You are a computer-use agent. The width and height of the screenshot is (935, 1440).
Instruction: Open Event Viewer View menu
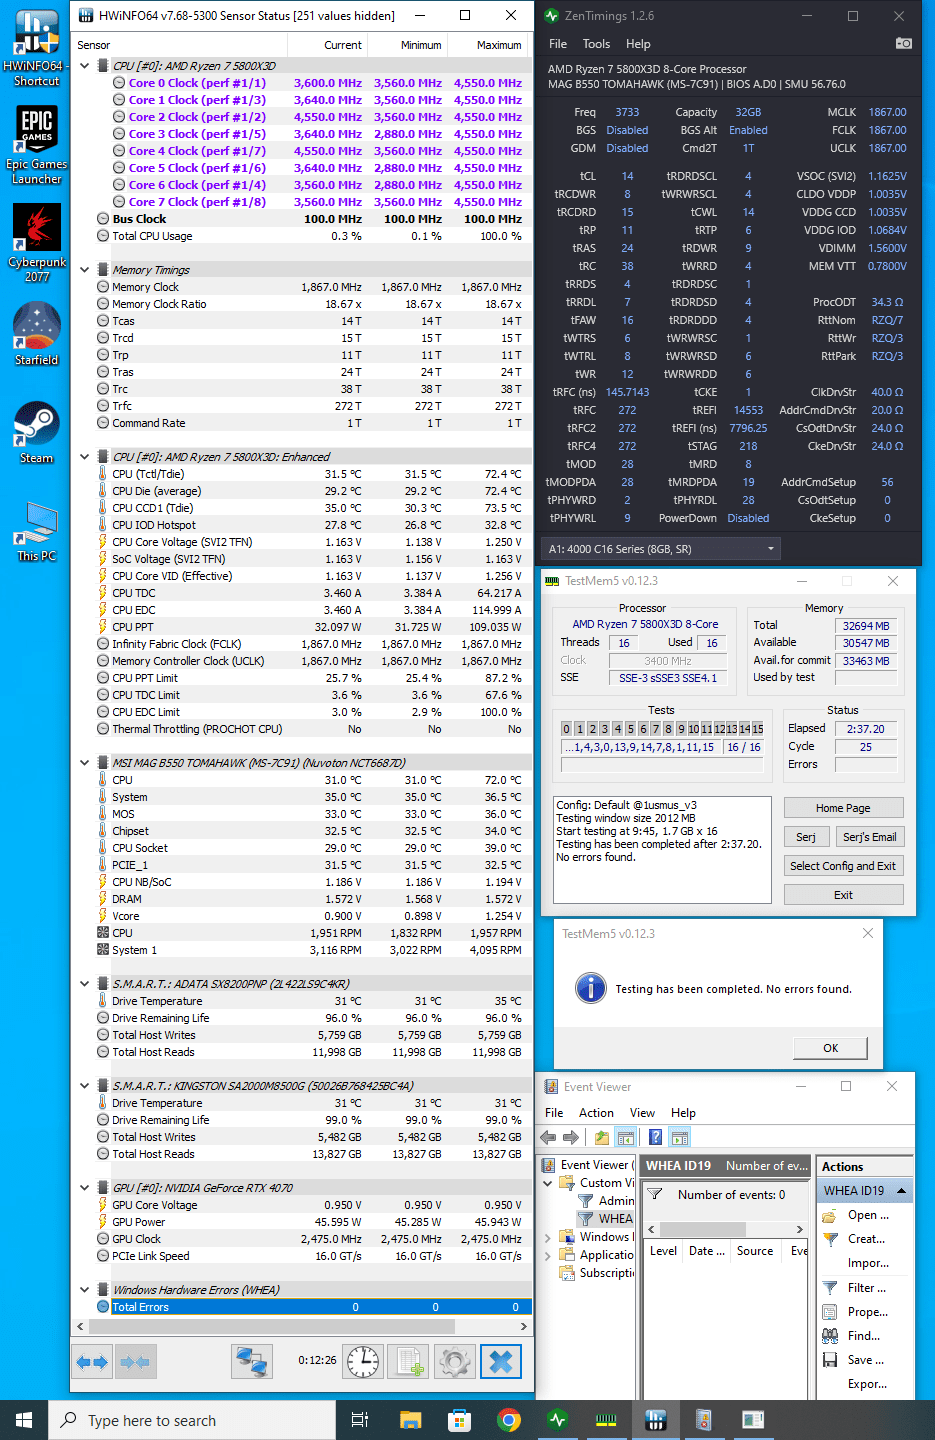(x=642, y=1113)
